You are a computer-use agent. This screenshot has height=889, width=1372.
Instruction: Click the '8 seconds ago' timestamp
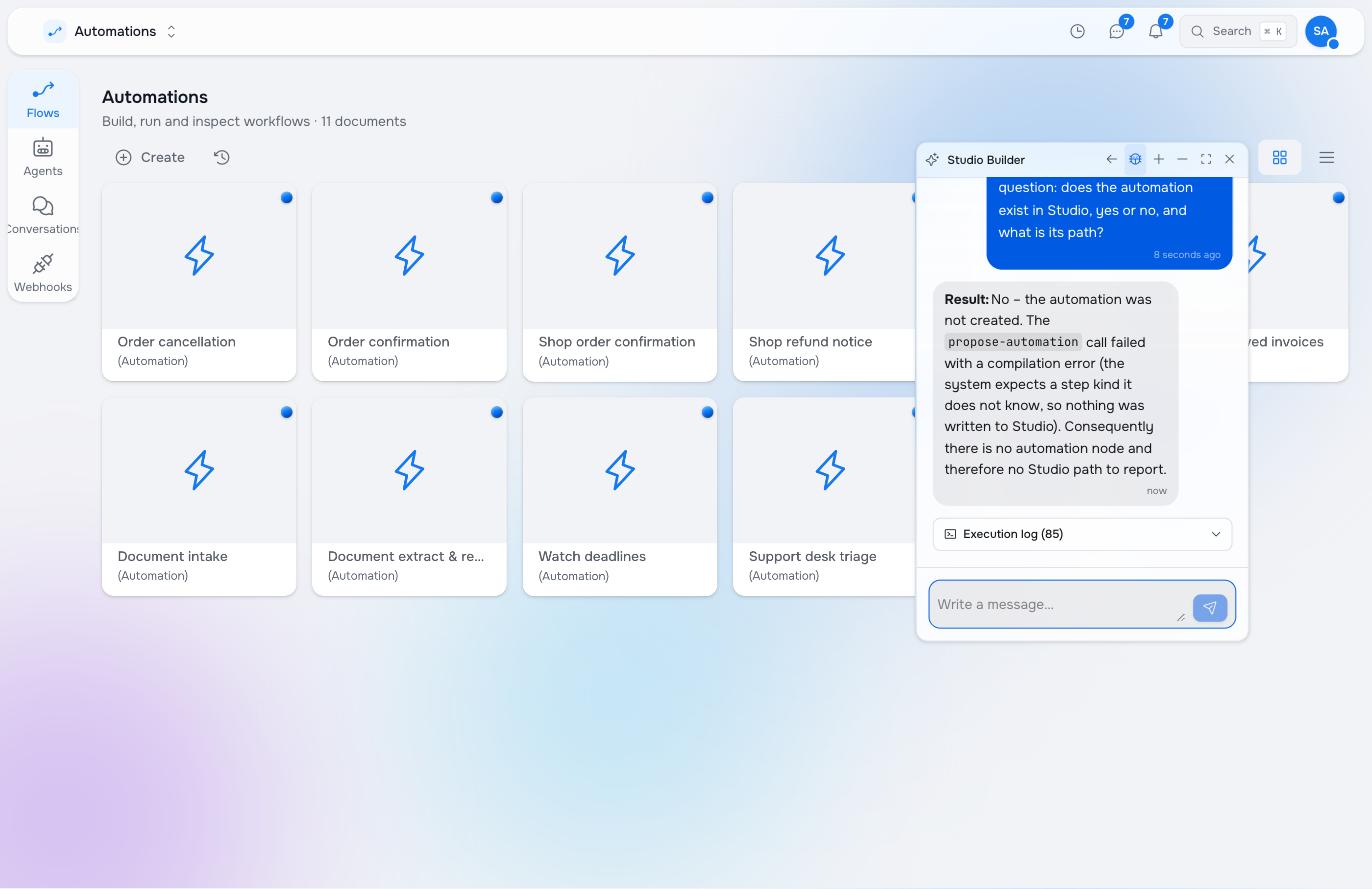click(1187, 255)
